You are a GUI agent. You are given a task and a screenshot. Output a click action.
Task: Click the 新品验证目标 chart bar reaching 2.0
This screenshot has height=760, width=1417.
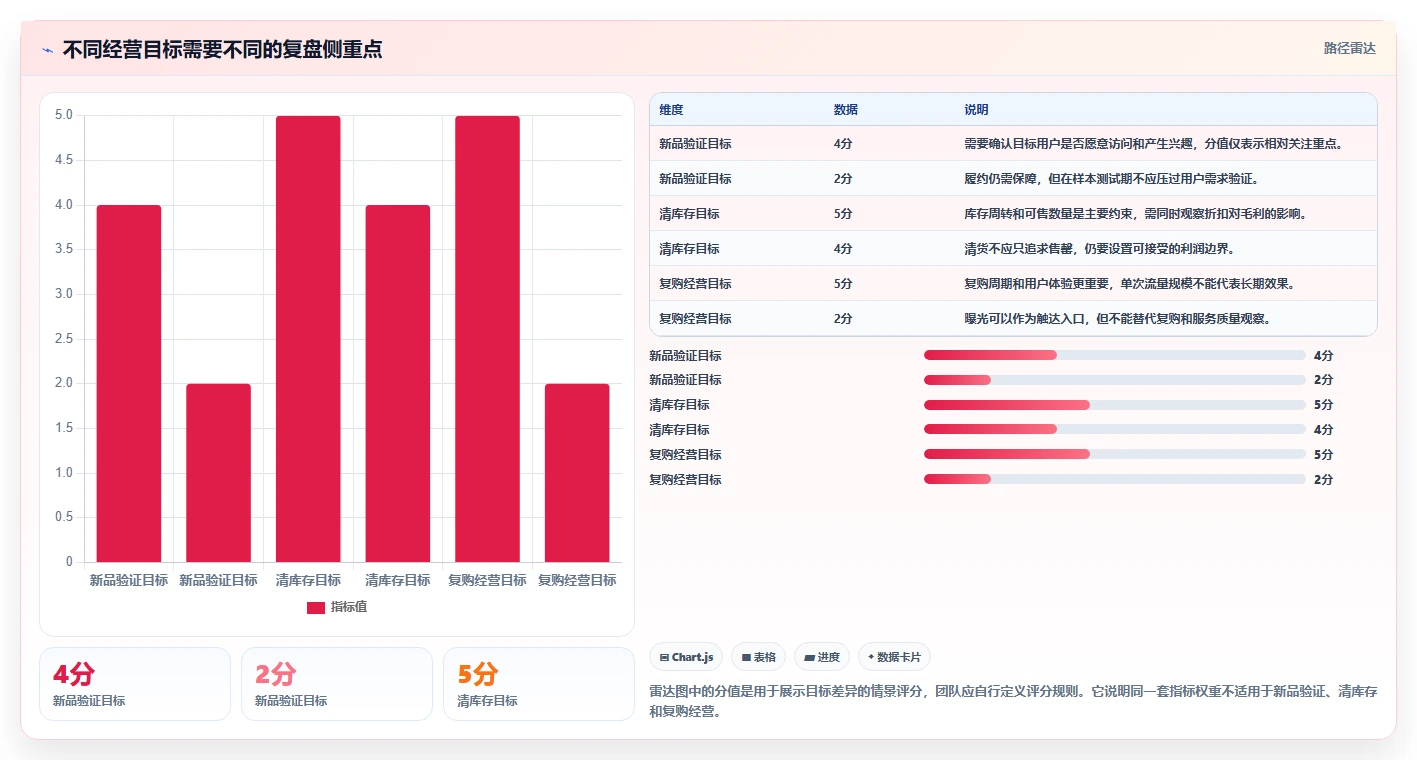218,473
